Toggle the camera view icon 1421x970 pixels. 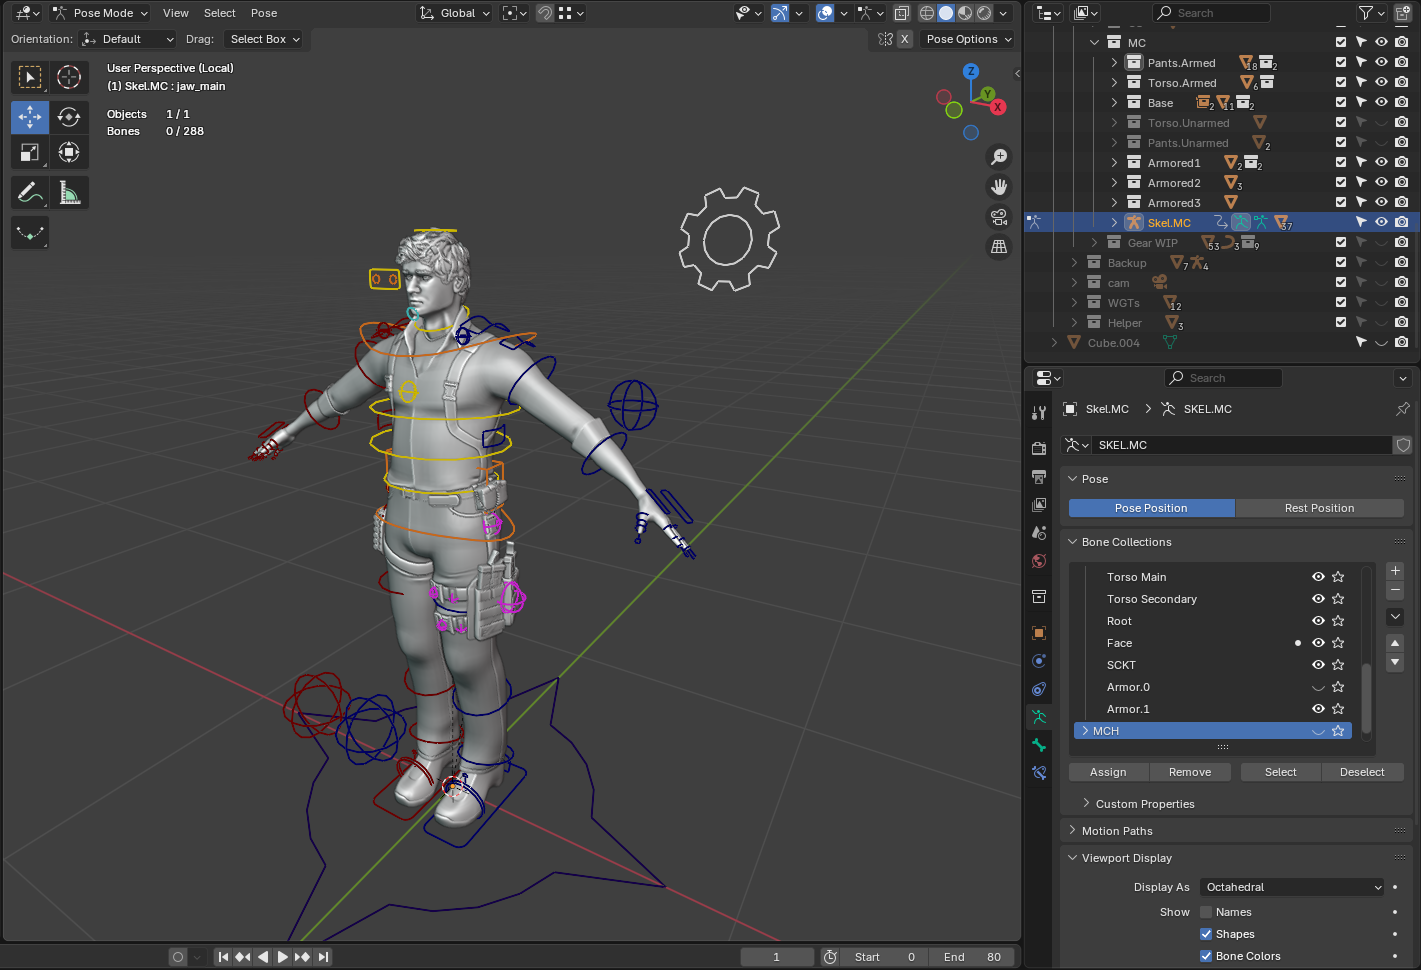point(998,217)
